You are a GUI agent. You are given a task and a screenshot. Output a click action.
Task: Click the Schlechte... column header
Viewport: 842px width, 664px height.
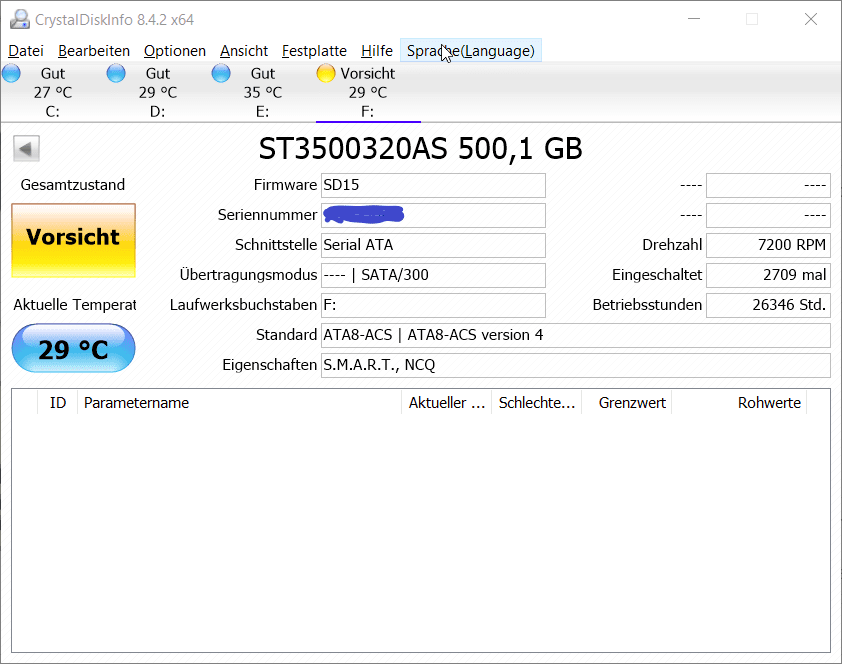536,403
